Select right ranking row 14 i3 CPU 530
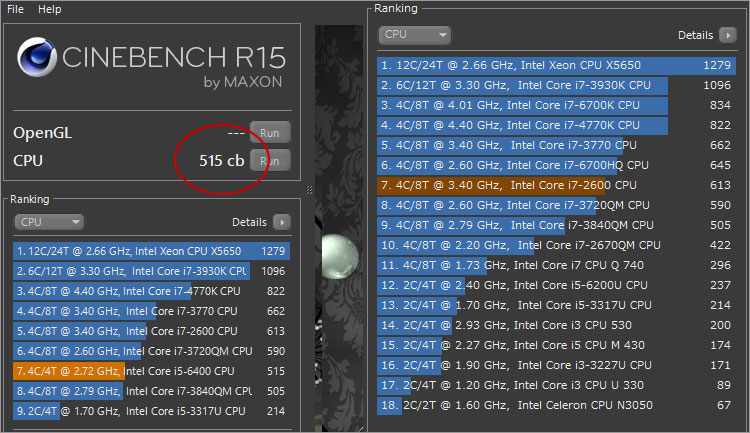 tap(556, 325)
